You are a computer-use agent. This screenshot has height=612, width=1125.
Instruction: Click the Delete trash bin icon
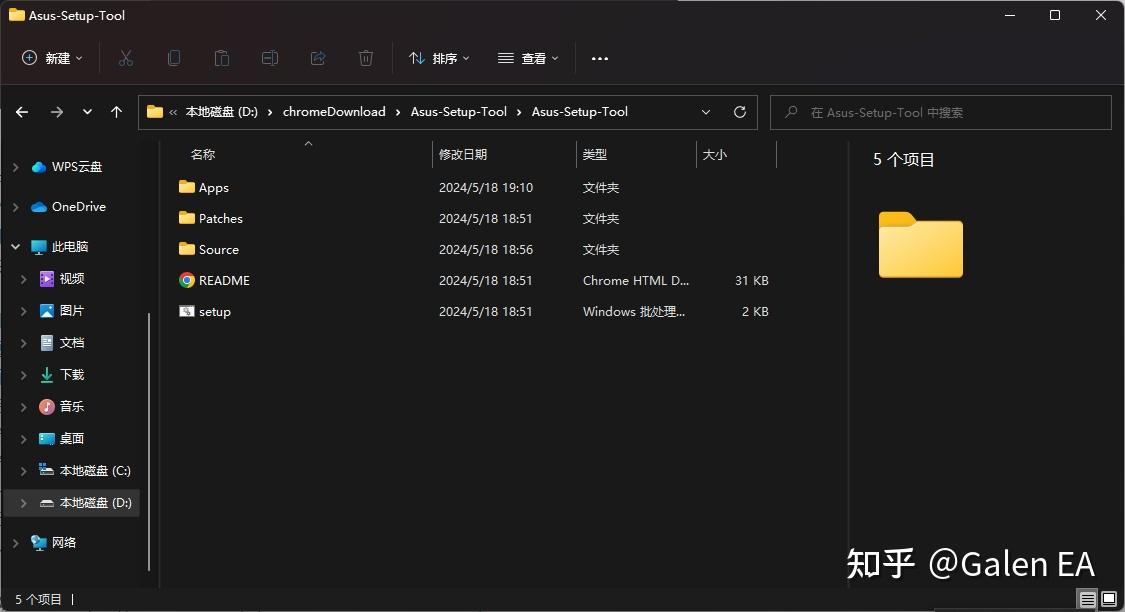(x=366, y=58)
